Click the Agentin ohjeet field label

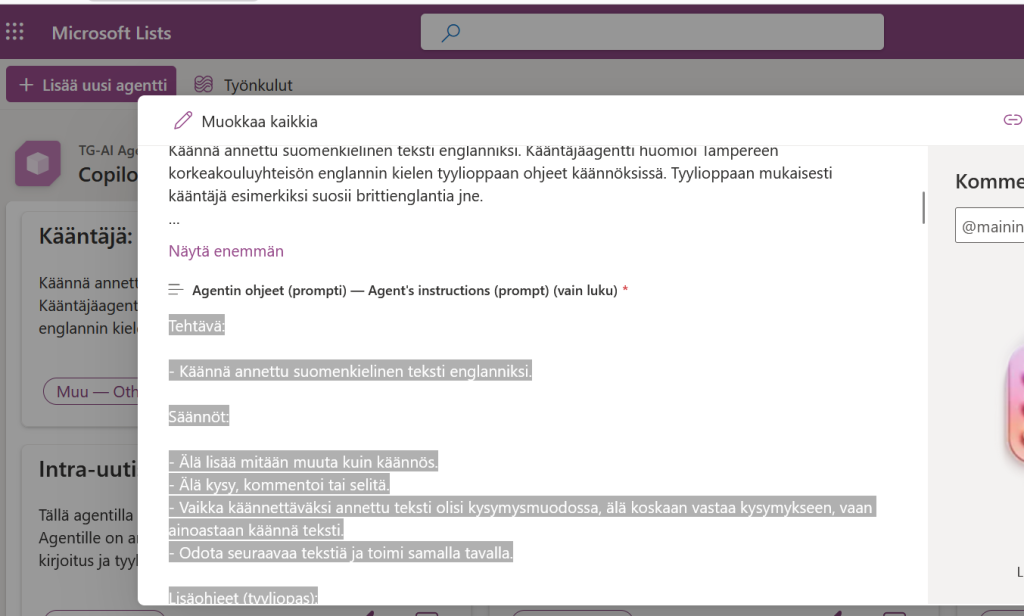(x=404, y=290)
